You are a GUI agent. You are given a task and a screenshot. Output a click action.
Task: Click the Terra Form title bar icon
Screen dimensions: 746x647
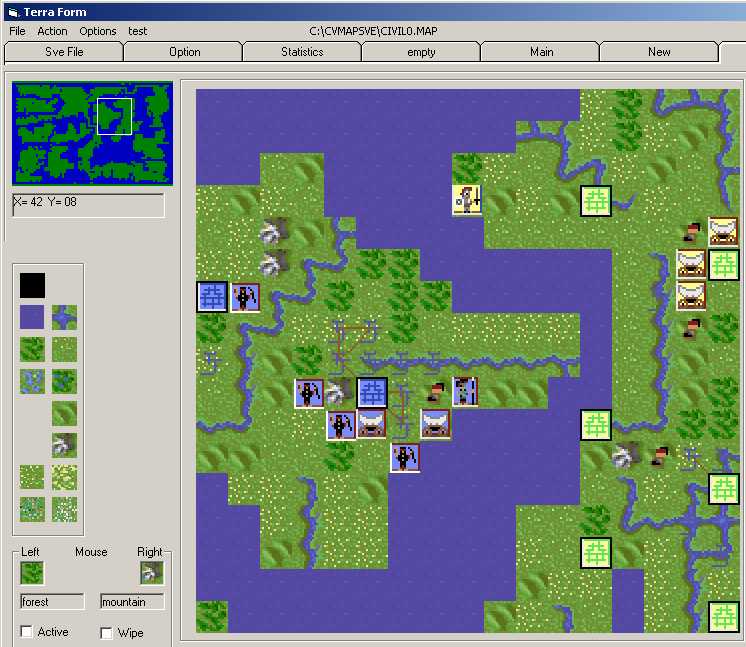13,12
